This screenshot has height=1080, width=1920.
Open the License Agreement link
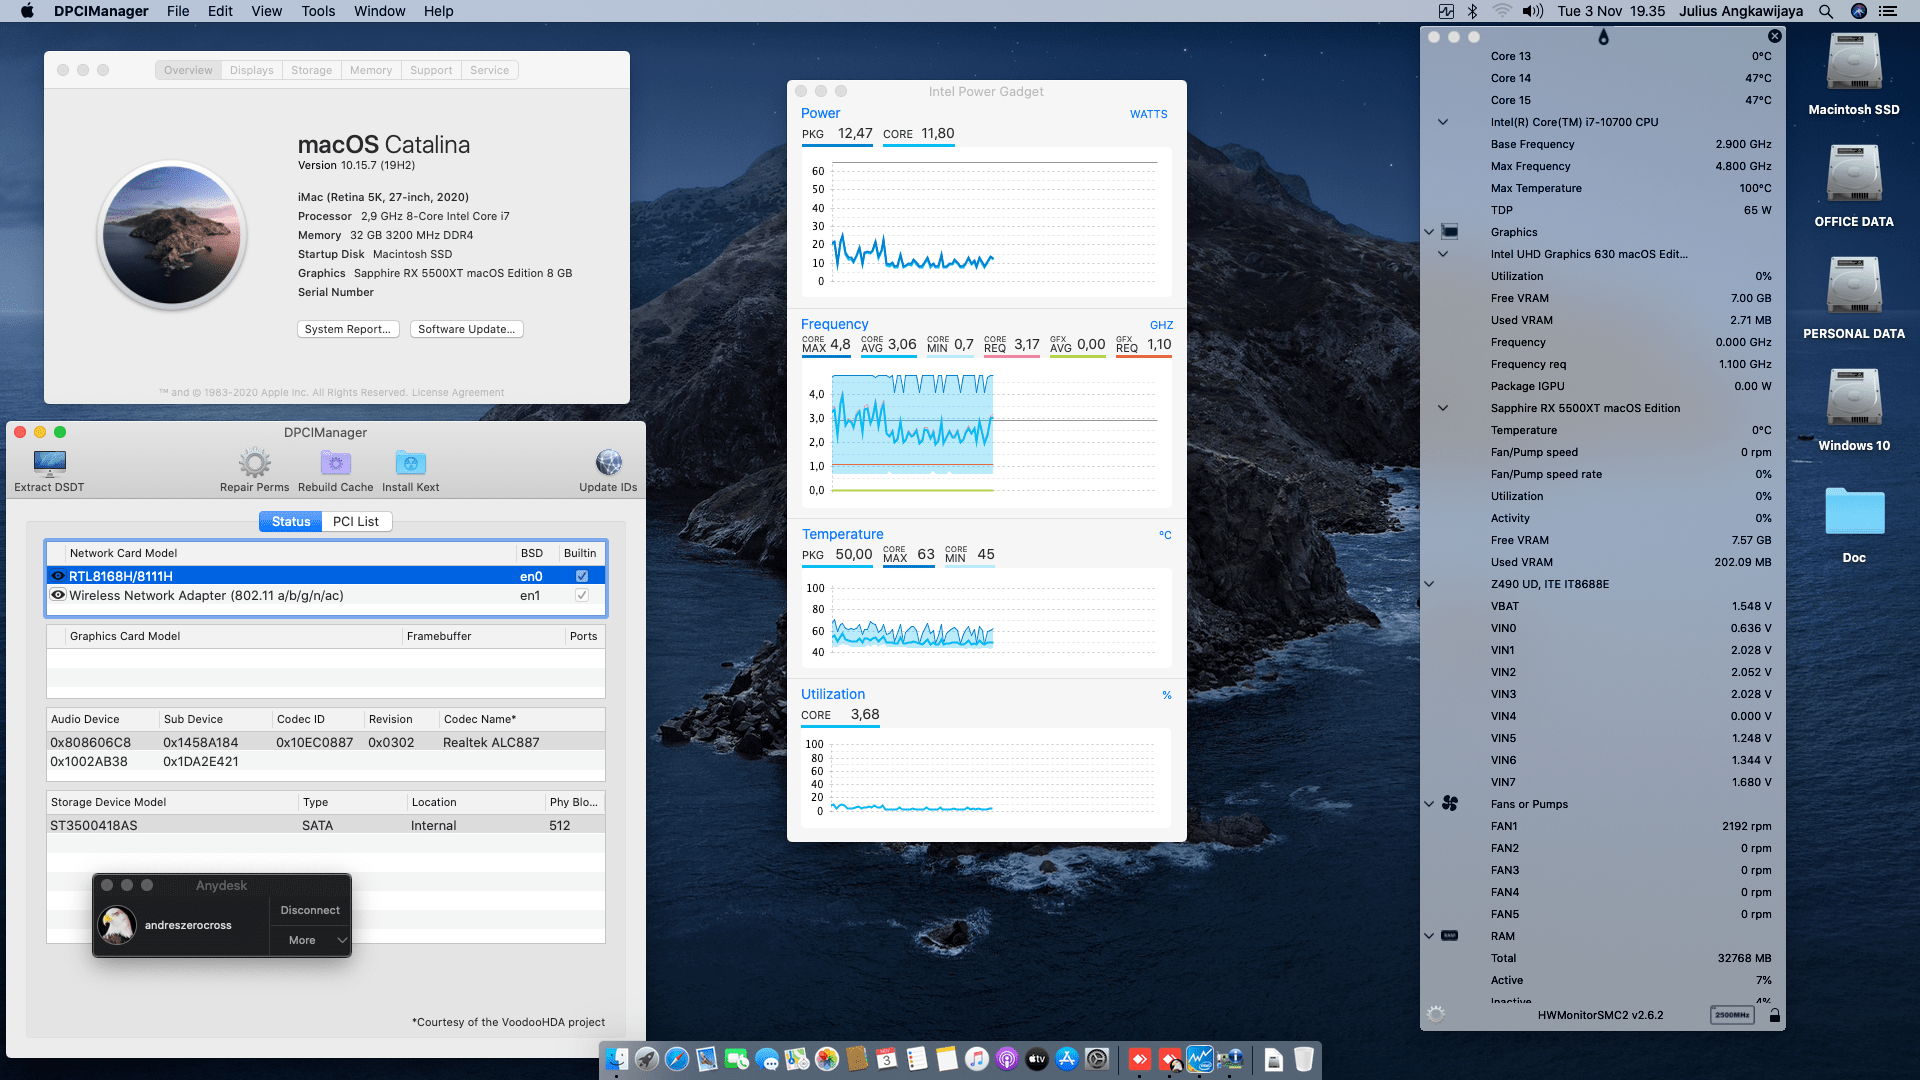pos(458,392)
